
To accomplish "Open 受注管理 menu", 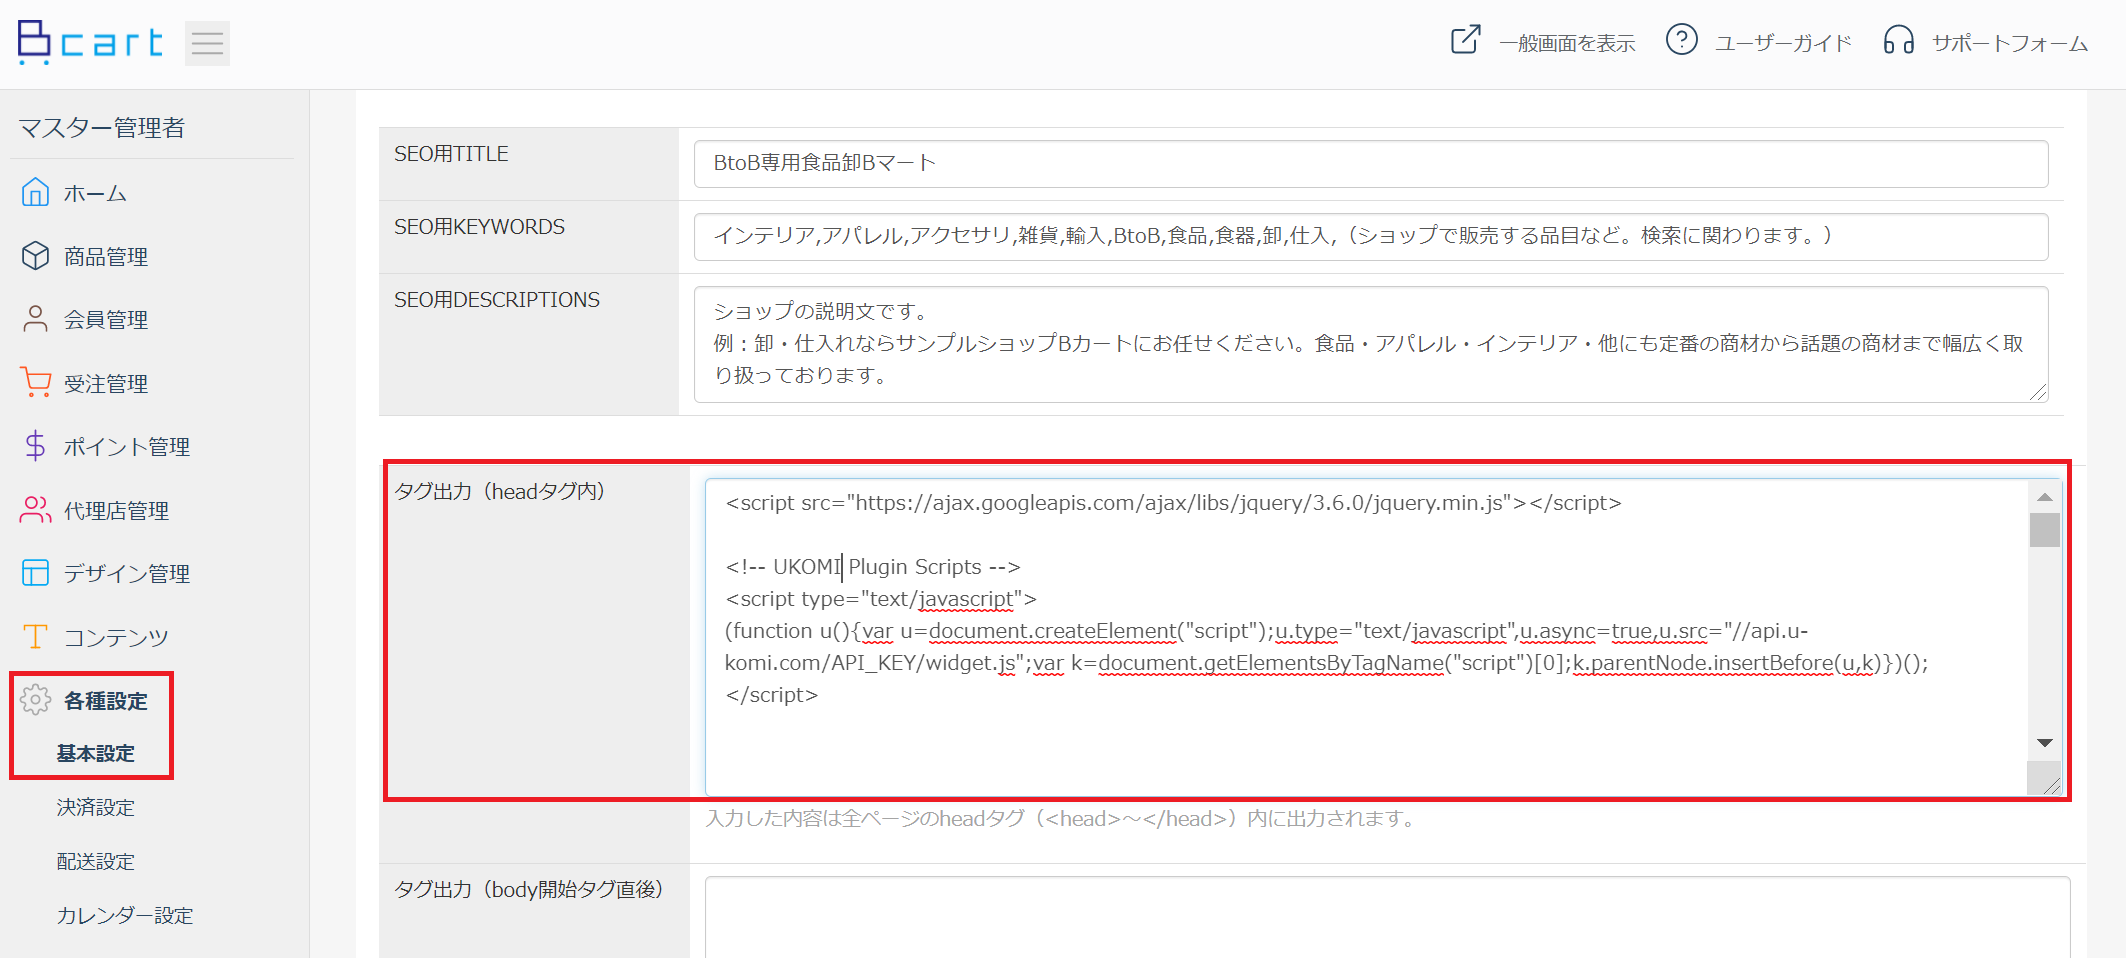I will [x=106, y=384].
